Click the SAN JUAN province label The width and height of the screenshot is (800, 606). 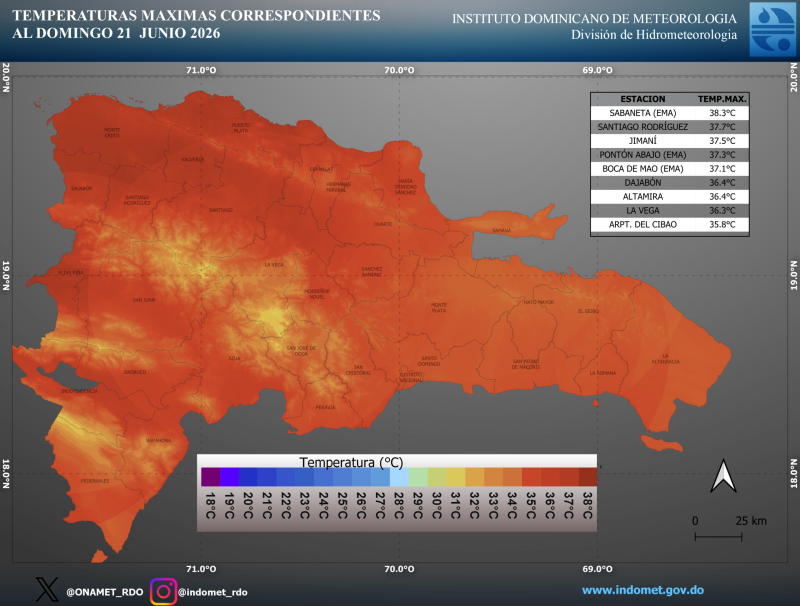(x=144, y=300)
